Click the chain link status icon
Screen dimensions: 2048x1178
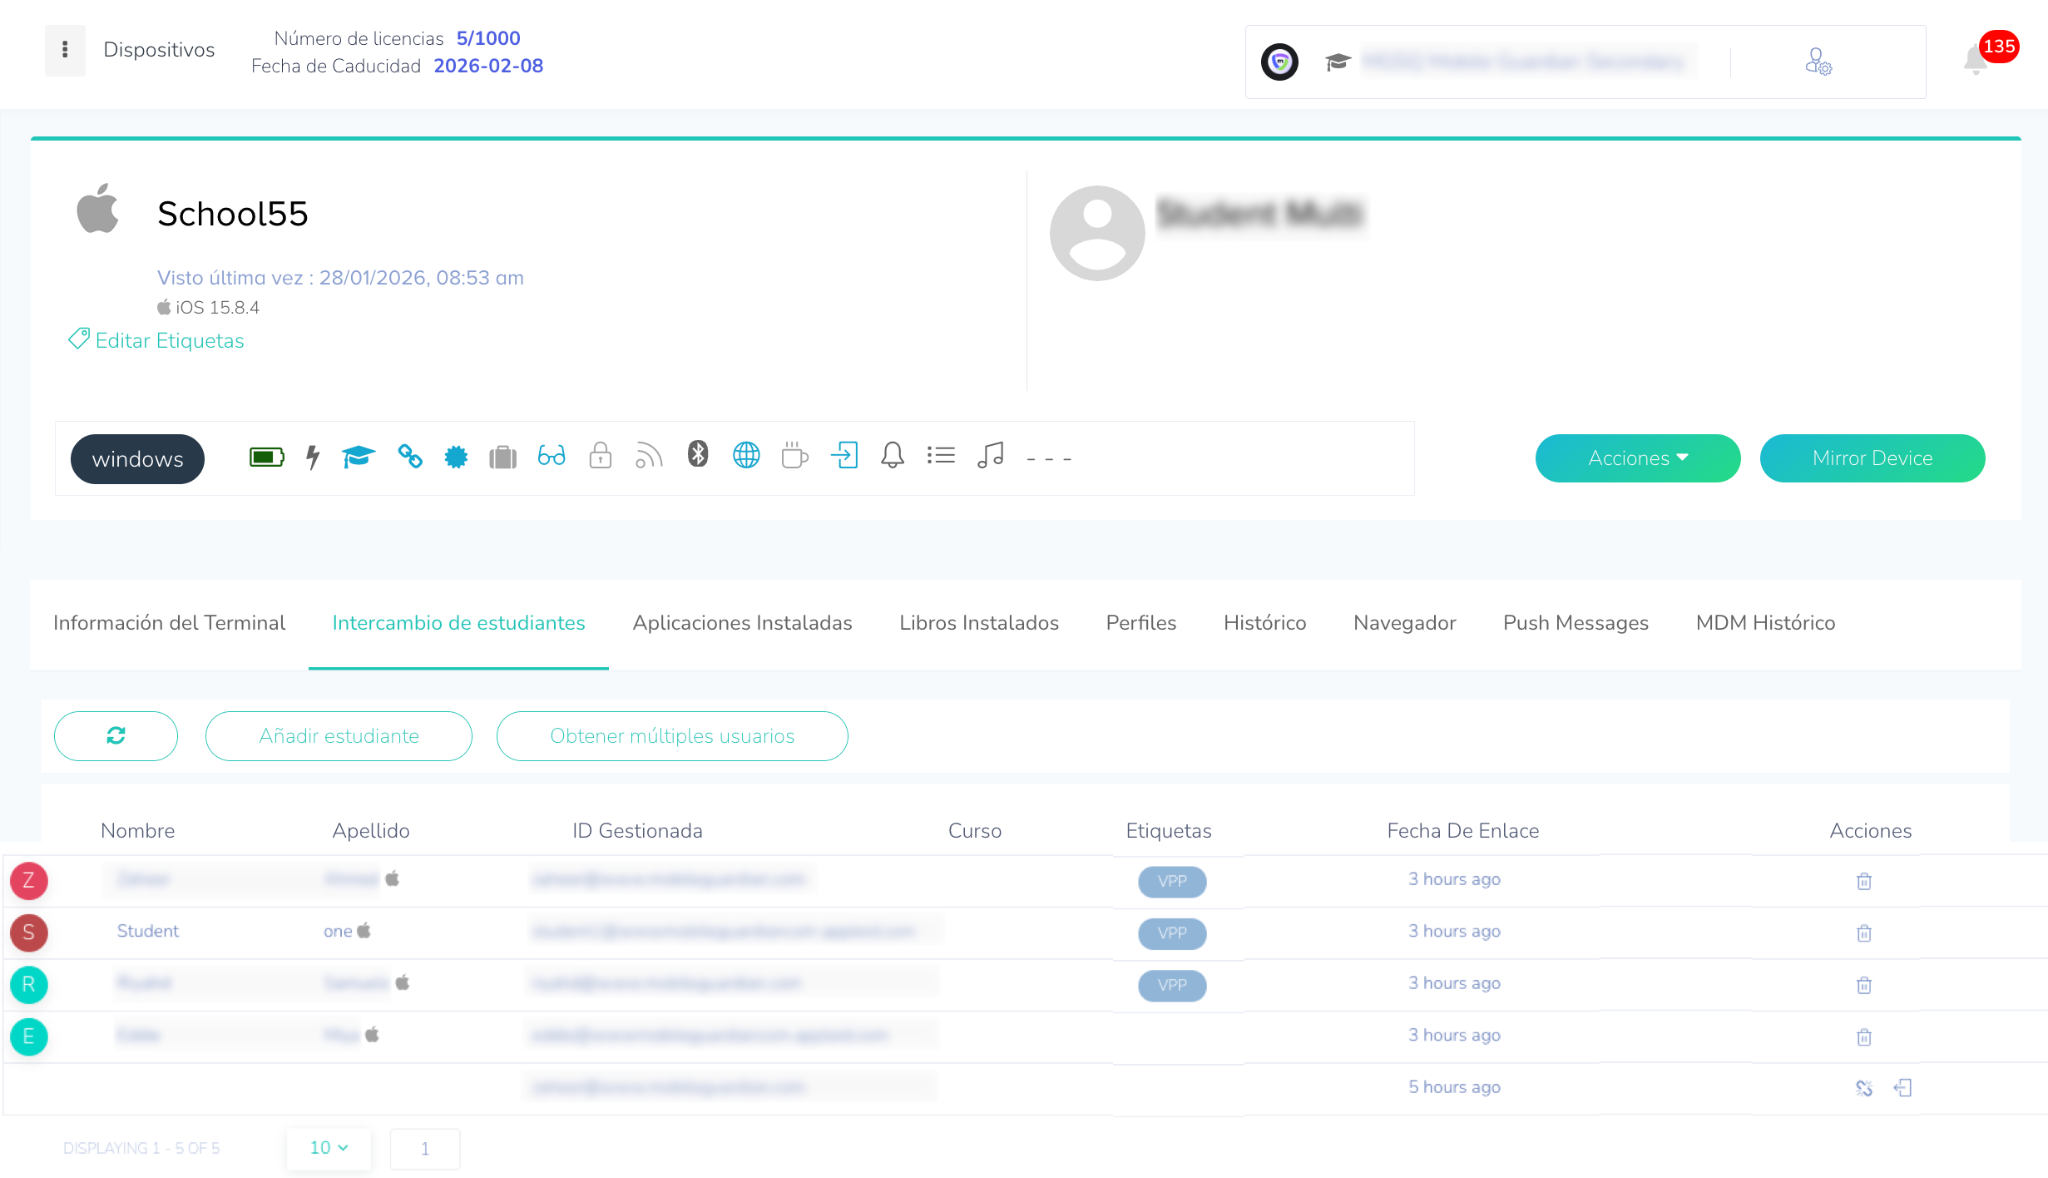410,456
